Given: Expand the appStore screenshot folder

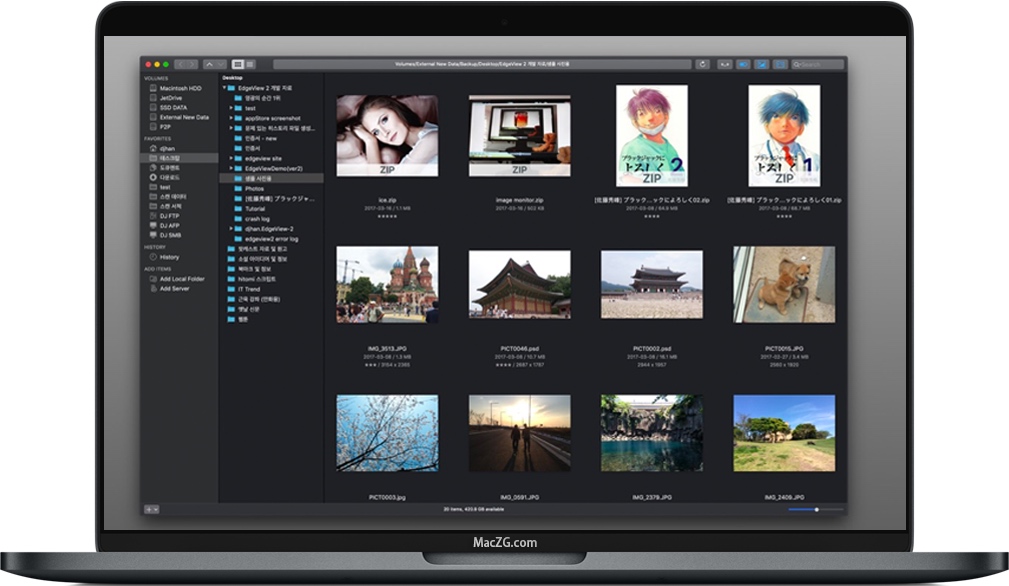Looking at the screenshot, I should point(231,118).
